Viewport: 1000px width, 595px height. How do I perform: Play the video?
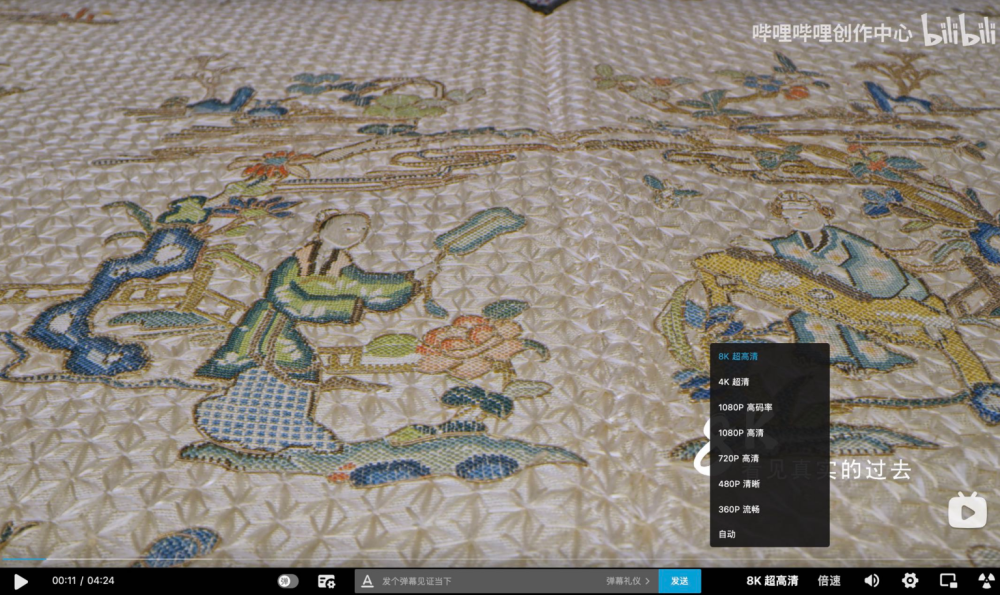(20, 581)
